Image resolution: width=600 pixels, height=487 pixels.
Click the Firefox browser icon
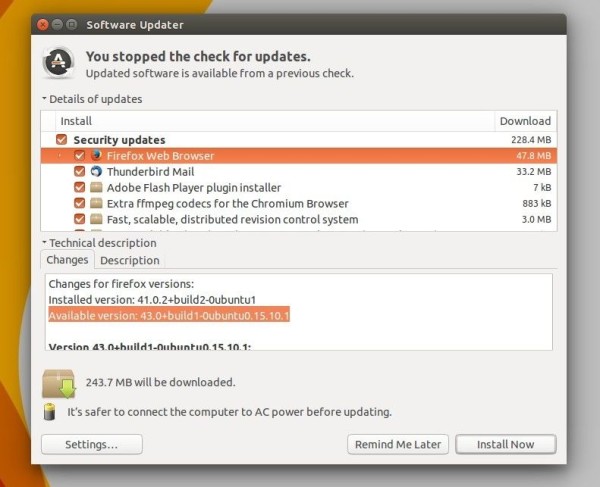[x=96, y=155]
